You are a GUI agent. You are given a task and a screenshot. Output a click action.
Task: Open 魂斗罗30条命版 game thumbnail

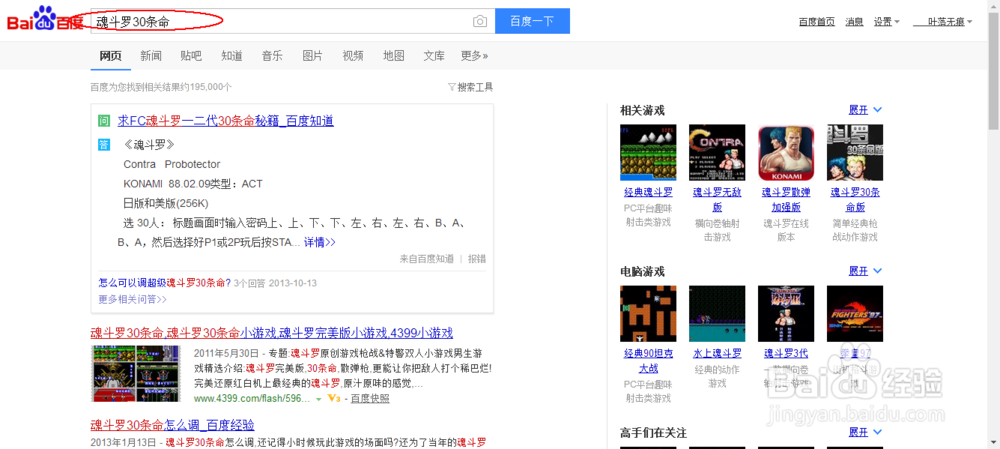[855, 152]
